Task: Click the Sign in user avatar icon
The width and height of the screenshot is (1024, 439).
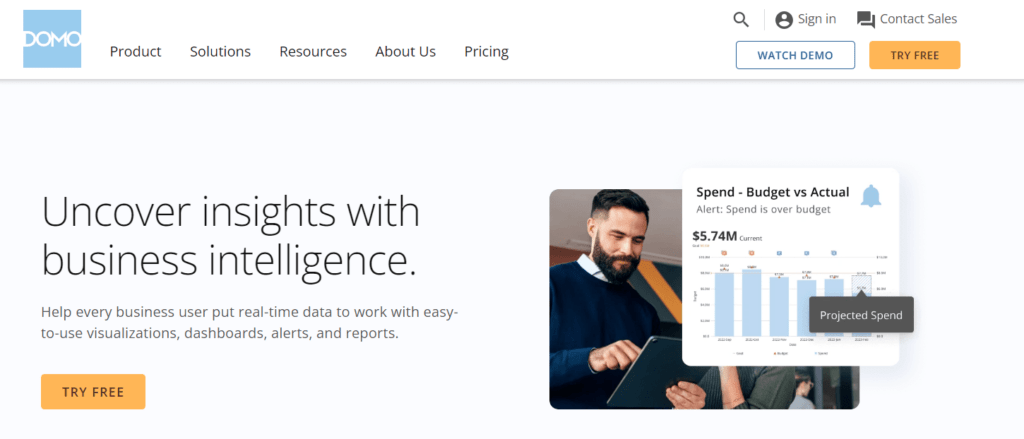Action: 784,20
